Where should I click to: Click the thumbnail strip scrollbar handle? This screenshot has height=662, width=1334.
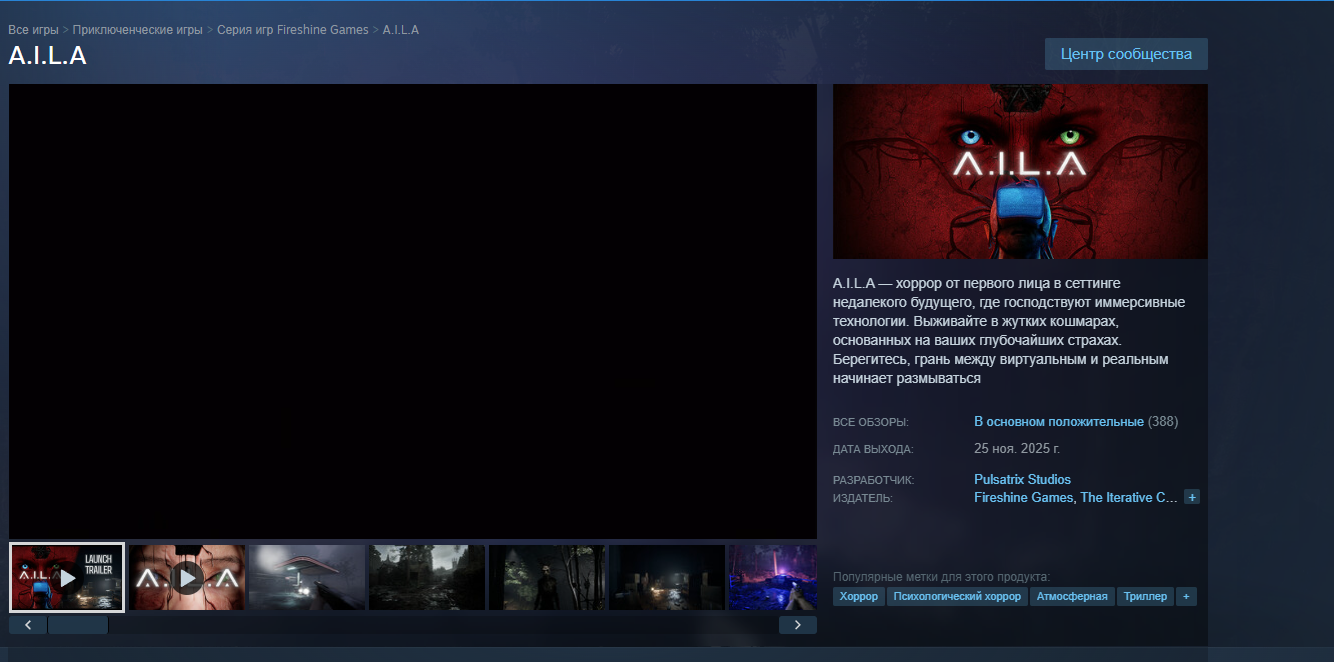point(78,625)
